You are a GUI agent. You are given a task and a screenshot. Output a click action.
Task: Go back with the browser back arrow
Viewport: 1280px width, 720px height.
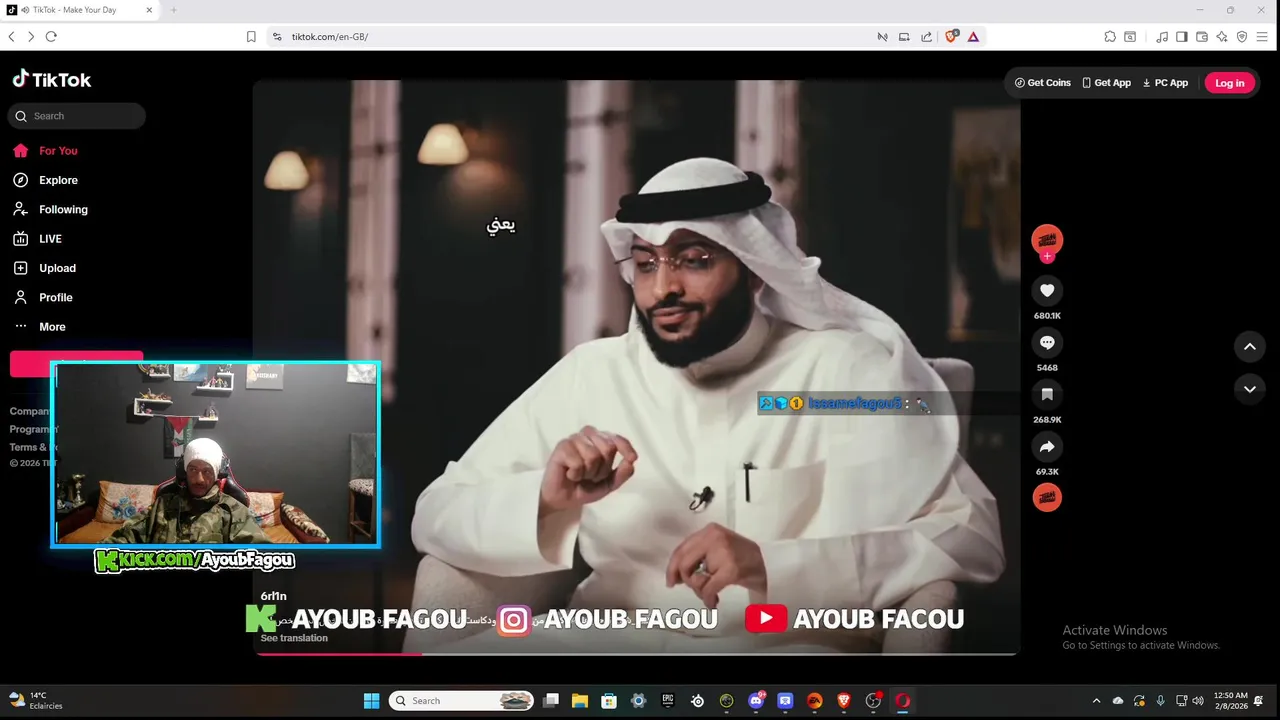(x=12, y=36)
